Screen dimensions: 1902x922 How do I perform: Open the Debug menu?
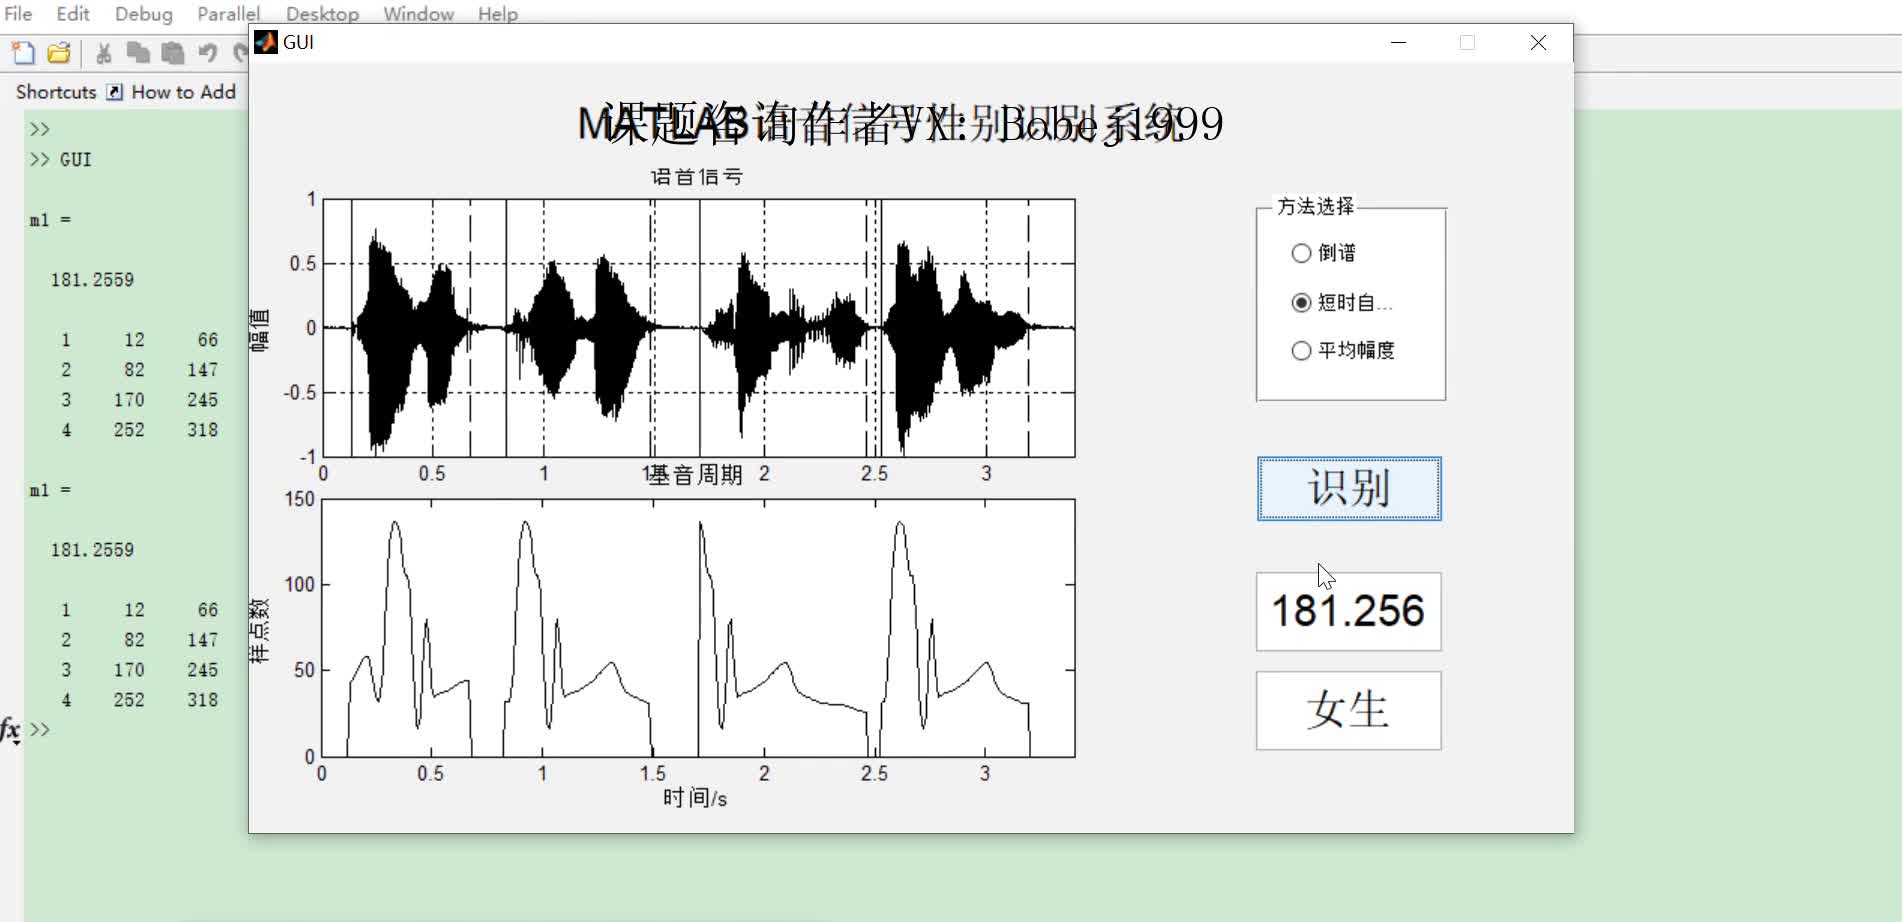click(x=142, y=14)
